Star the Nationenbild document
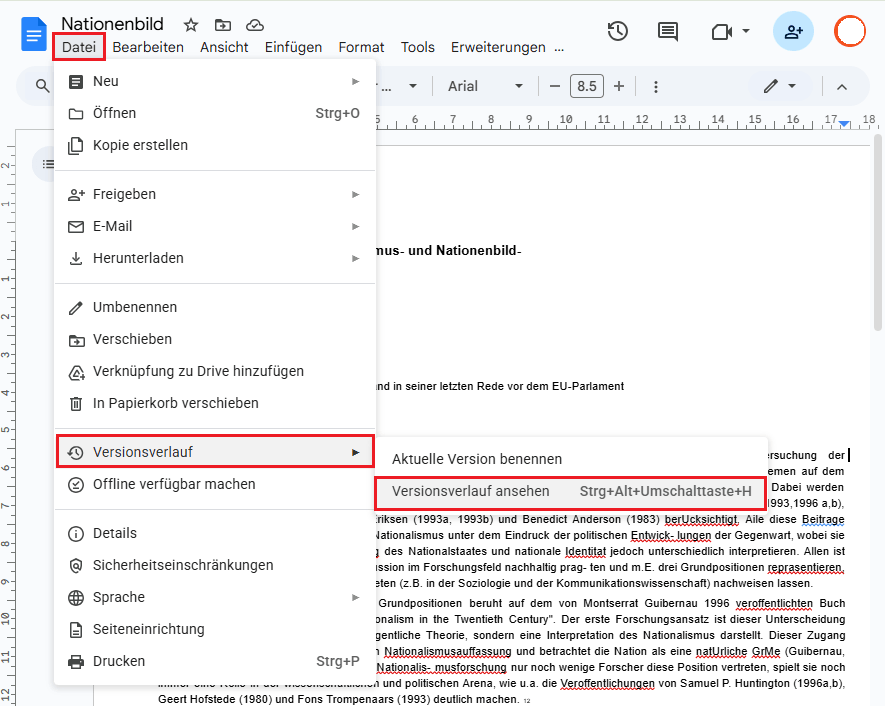 pos(191,25)
